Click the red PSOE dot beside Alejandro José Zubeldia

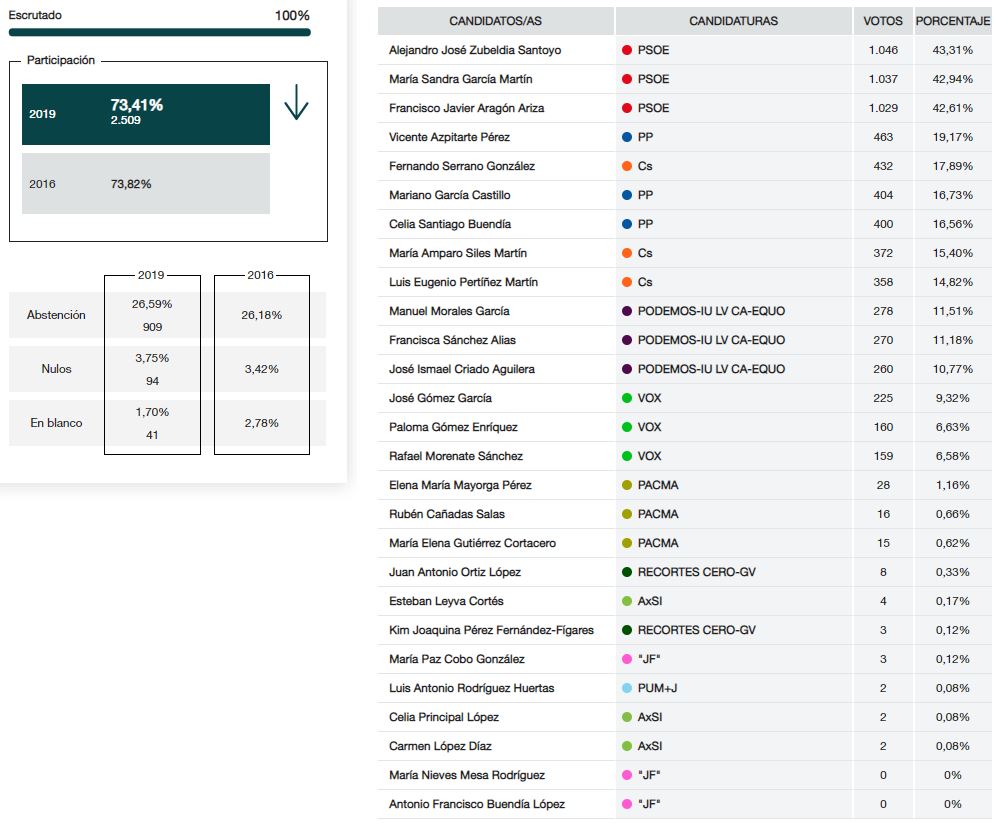pos(627,50)
